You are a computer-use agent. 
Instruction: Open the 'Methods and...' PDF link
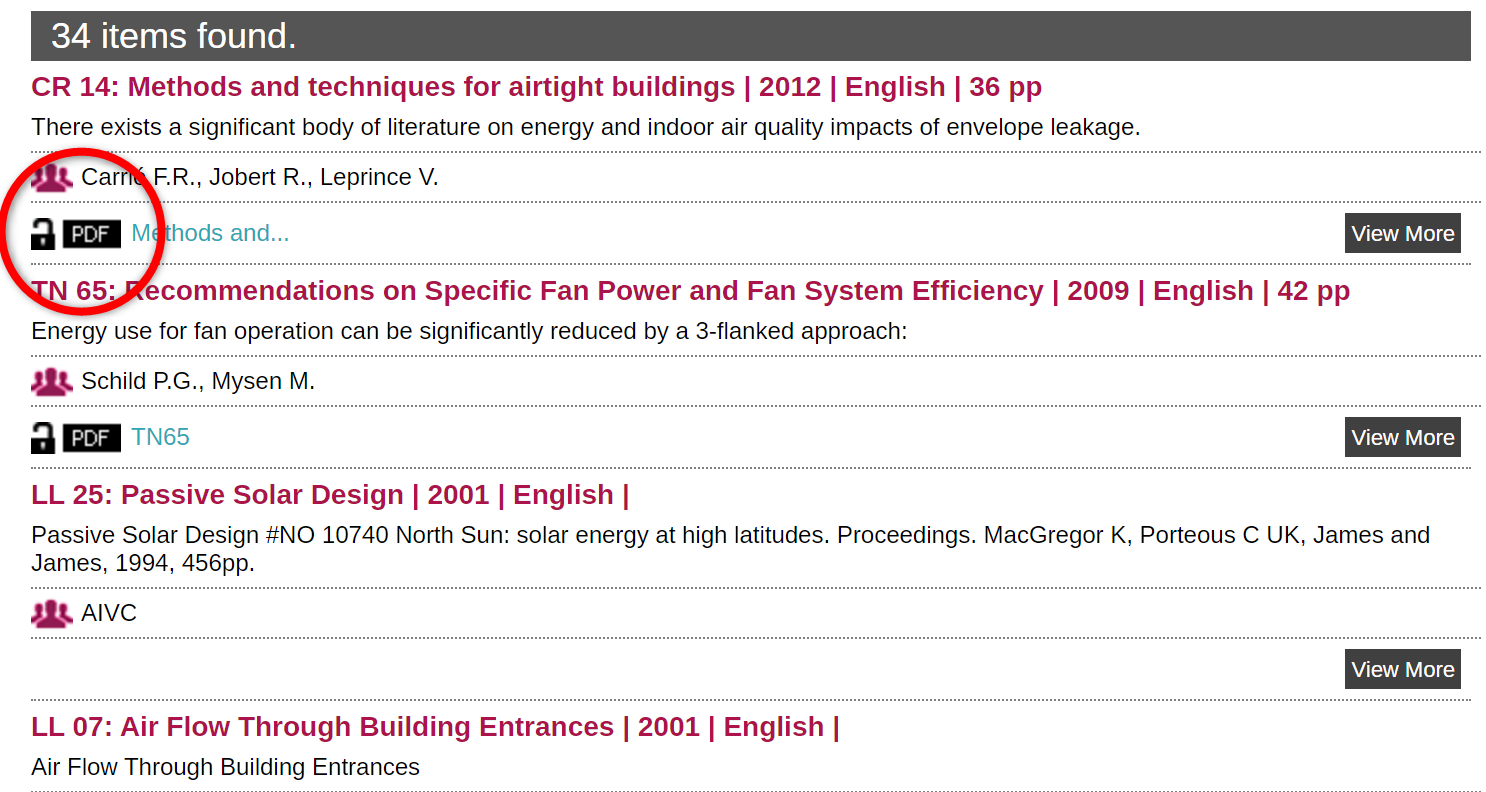210,233
